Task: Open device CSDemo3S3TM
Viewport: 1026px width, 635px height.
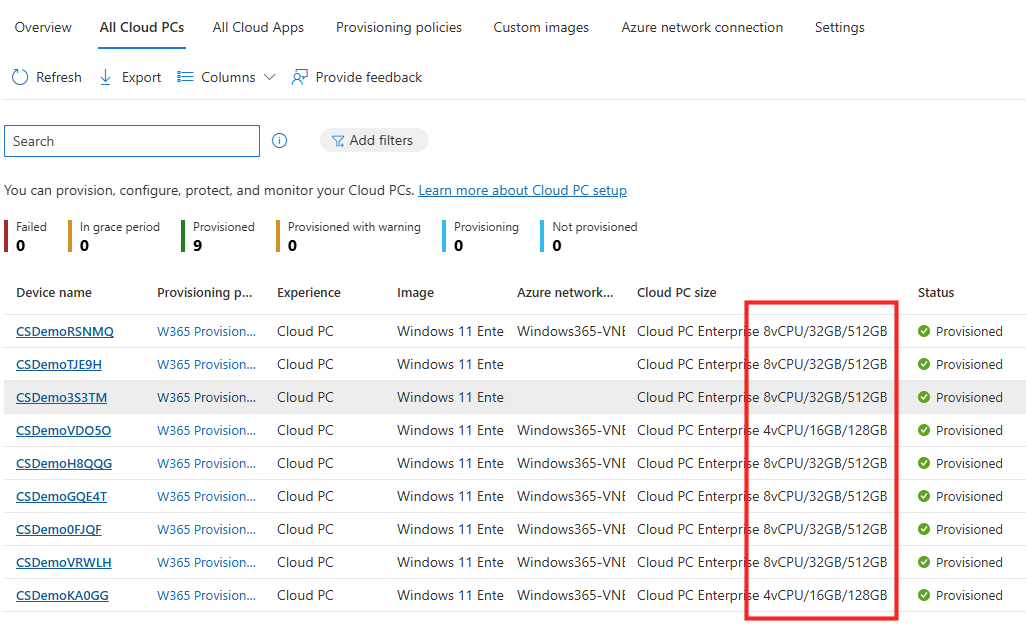Action: click(x=61, y=397)
